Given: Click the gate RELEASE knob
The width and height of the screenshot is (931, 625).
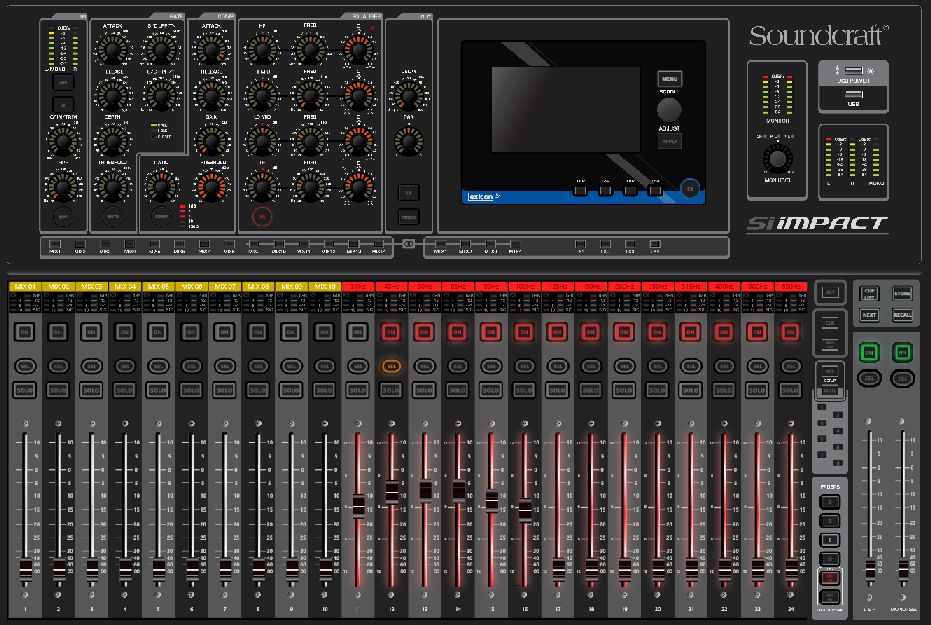Looking at the screenshot, I should coord(112,95).
